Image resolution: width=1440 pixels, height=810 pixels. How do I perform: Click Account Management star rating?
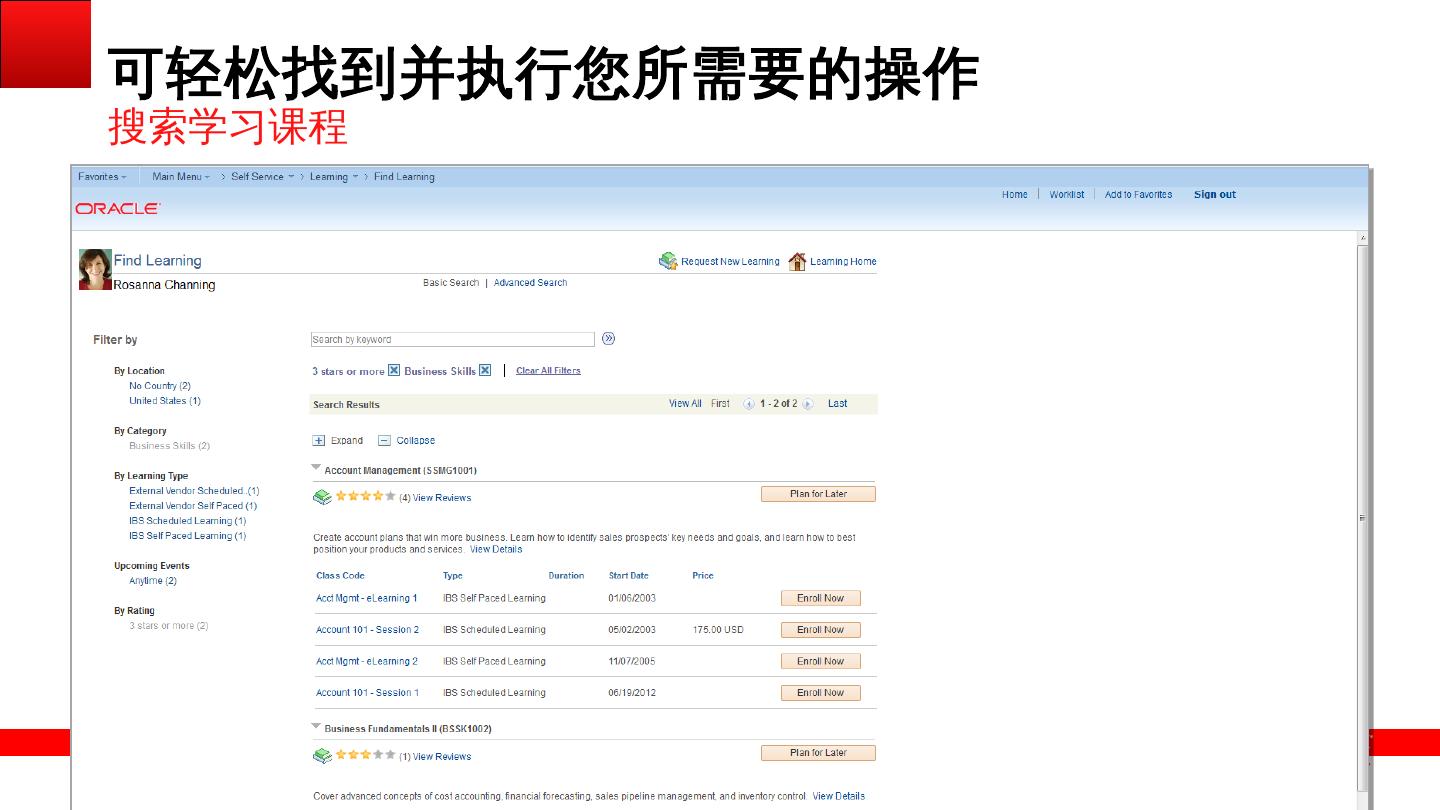click(365, 496)
